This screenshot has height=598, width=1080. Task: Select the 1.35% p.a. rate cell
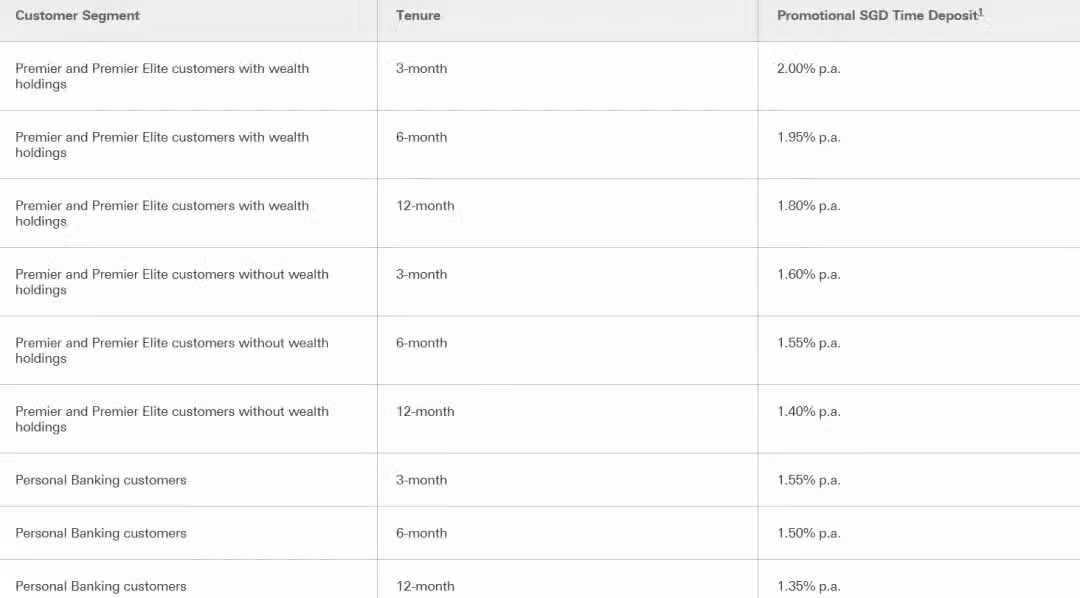[809, 586]
